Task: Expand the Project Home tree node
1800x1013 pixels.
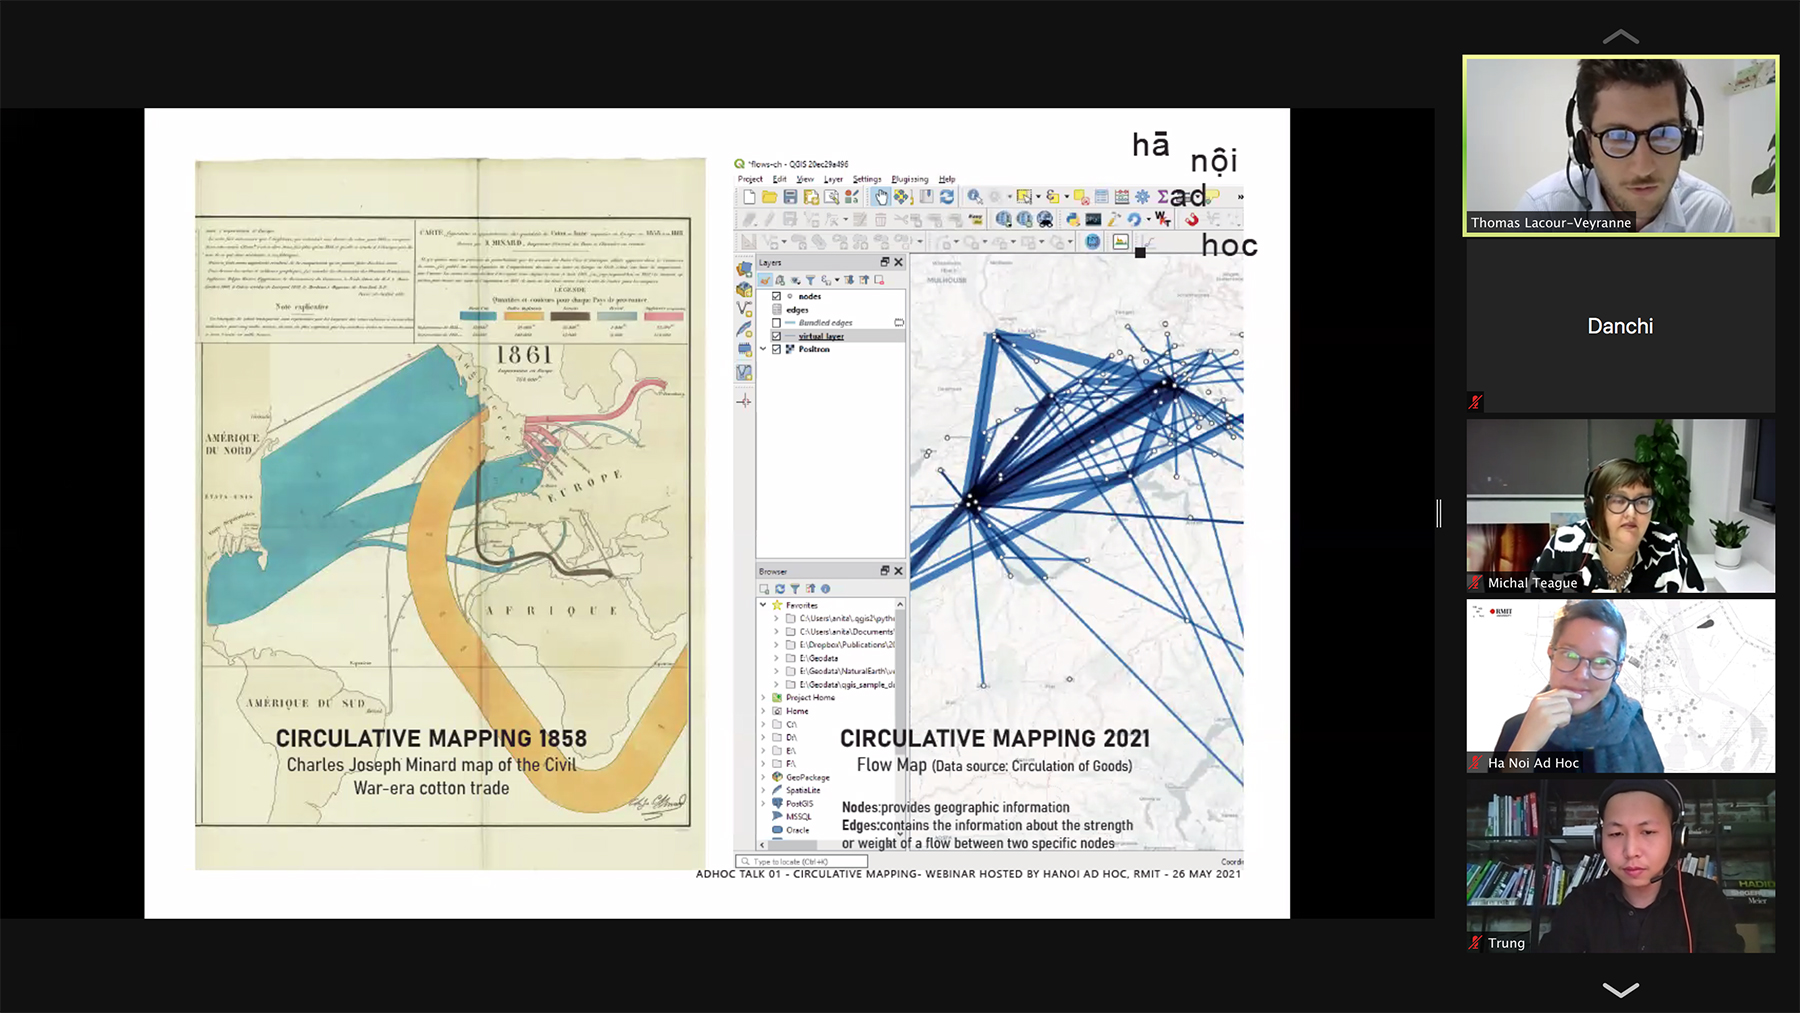Action: coord(763,698)
